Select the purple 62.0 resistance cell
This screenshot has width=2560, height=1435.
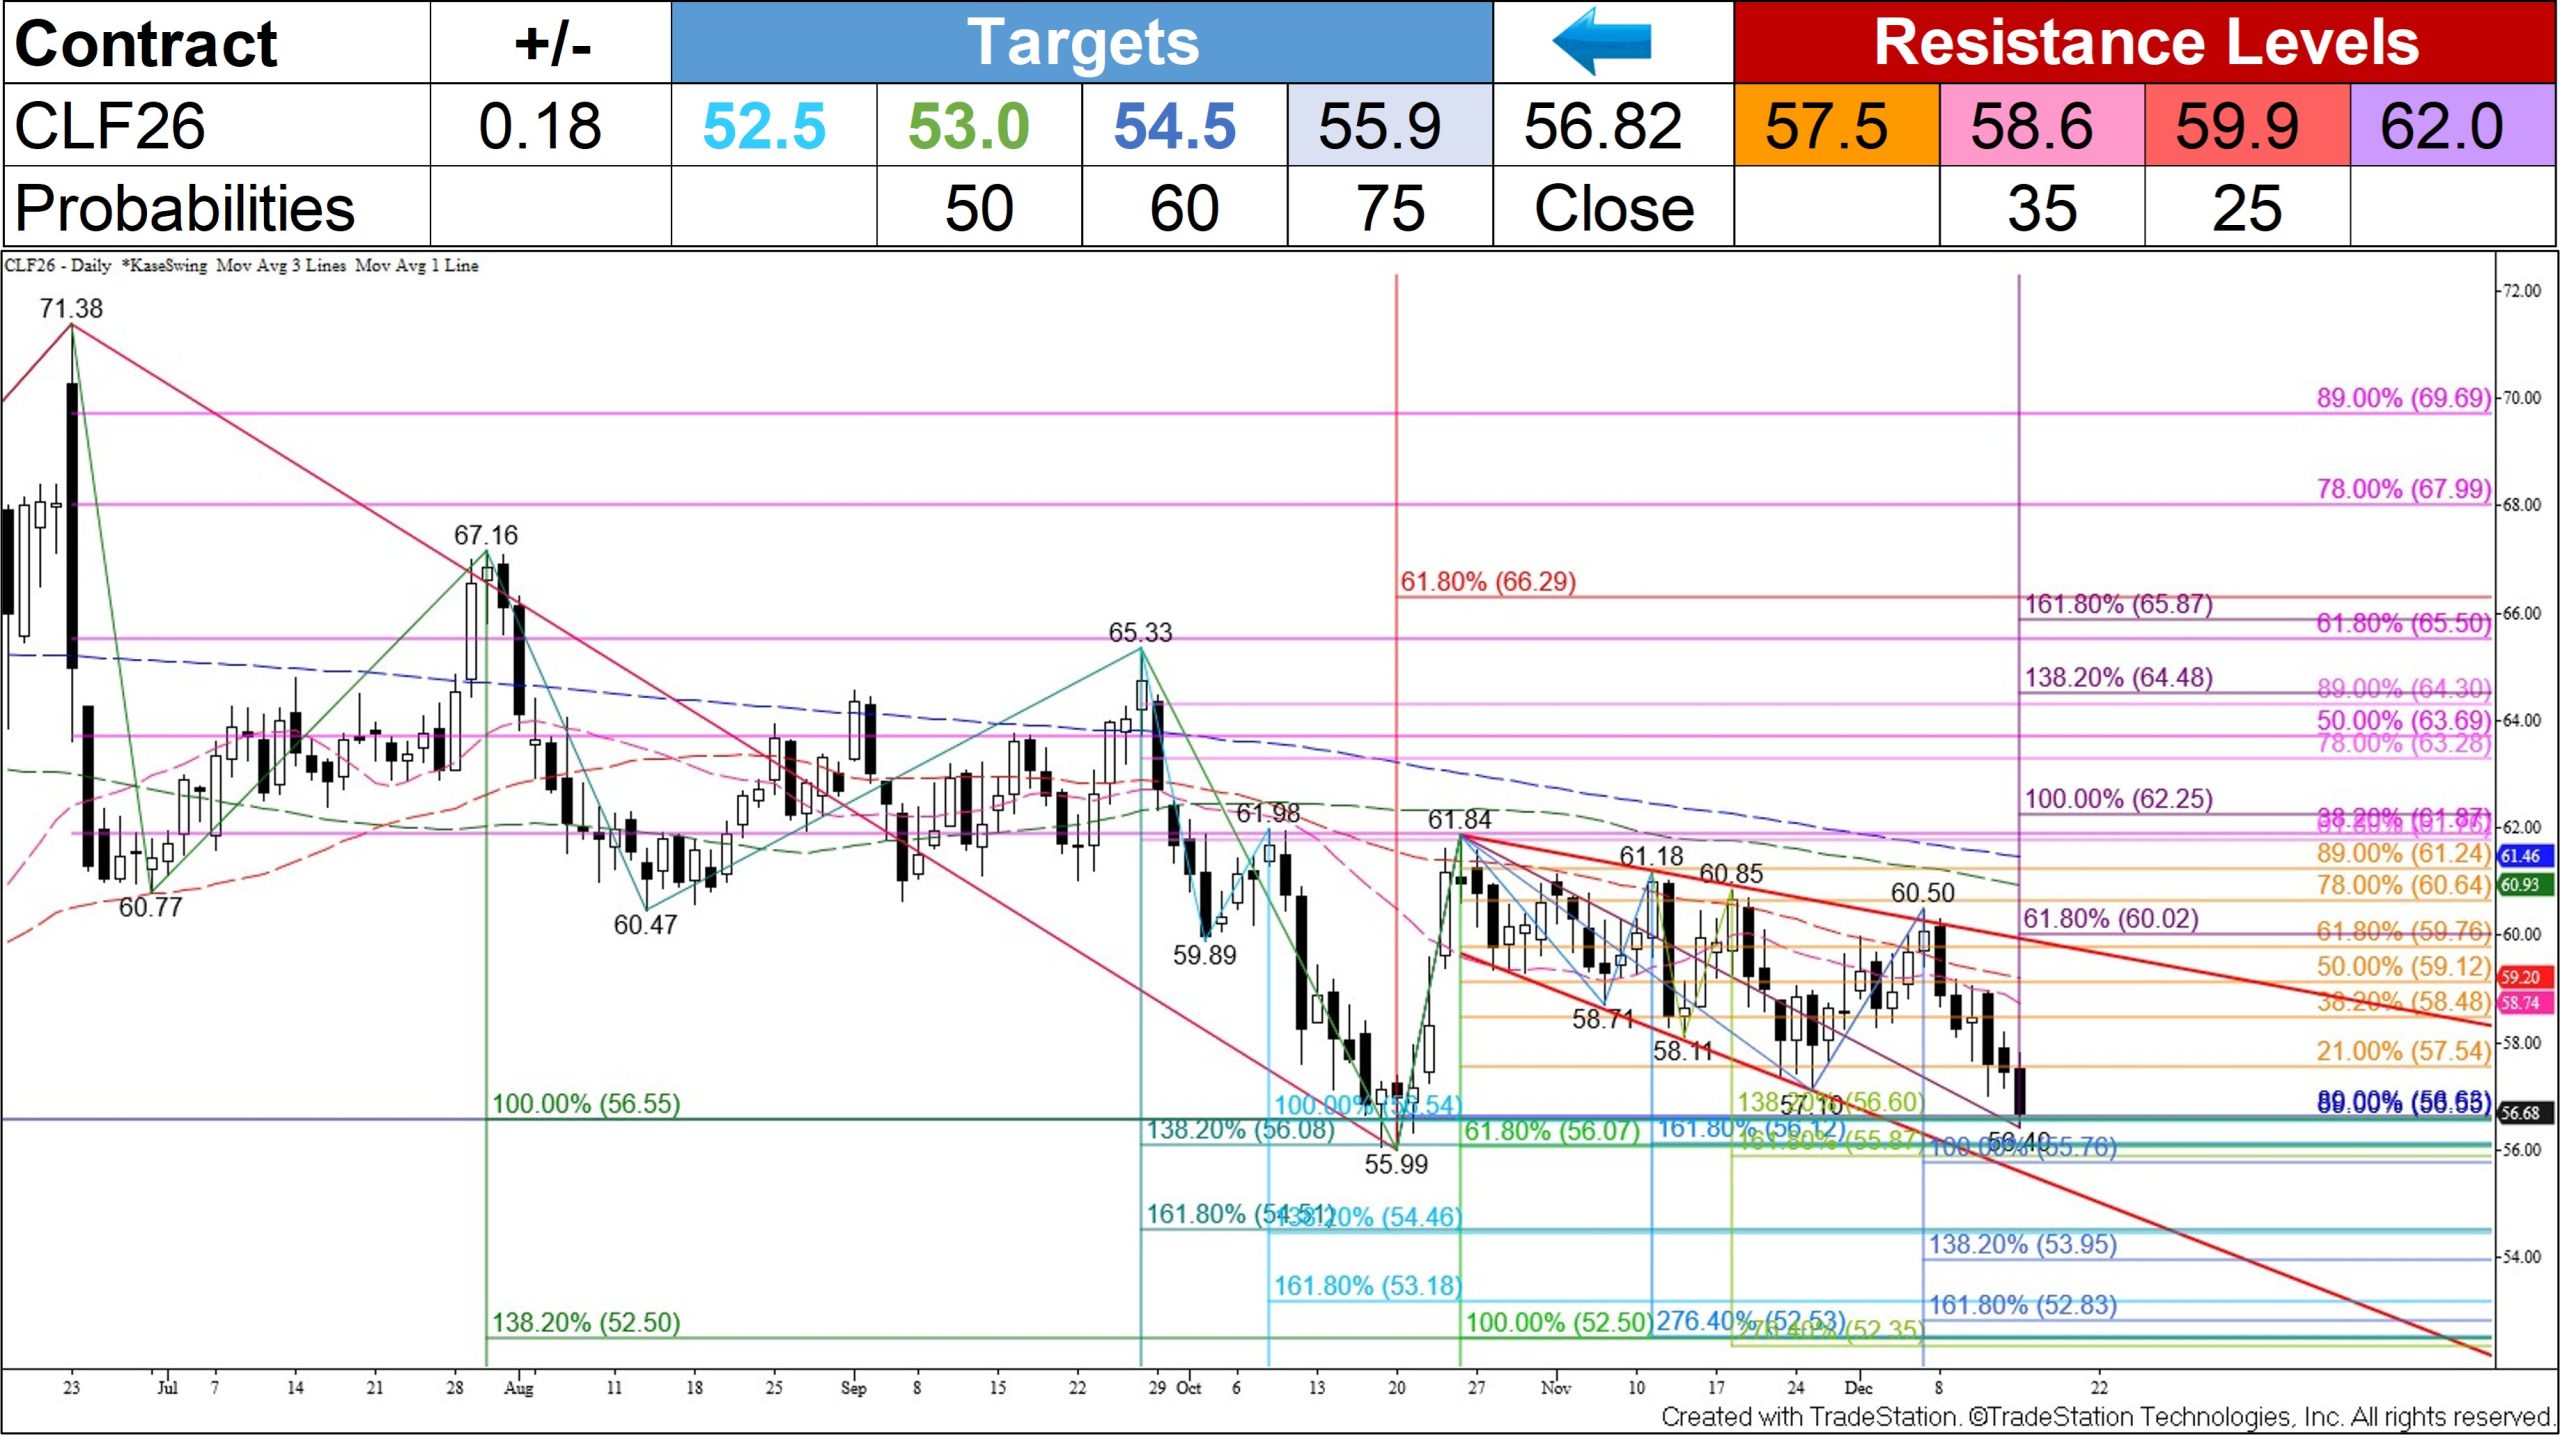point(2450,126)
